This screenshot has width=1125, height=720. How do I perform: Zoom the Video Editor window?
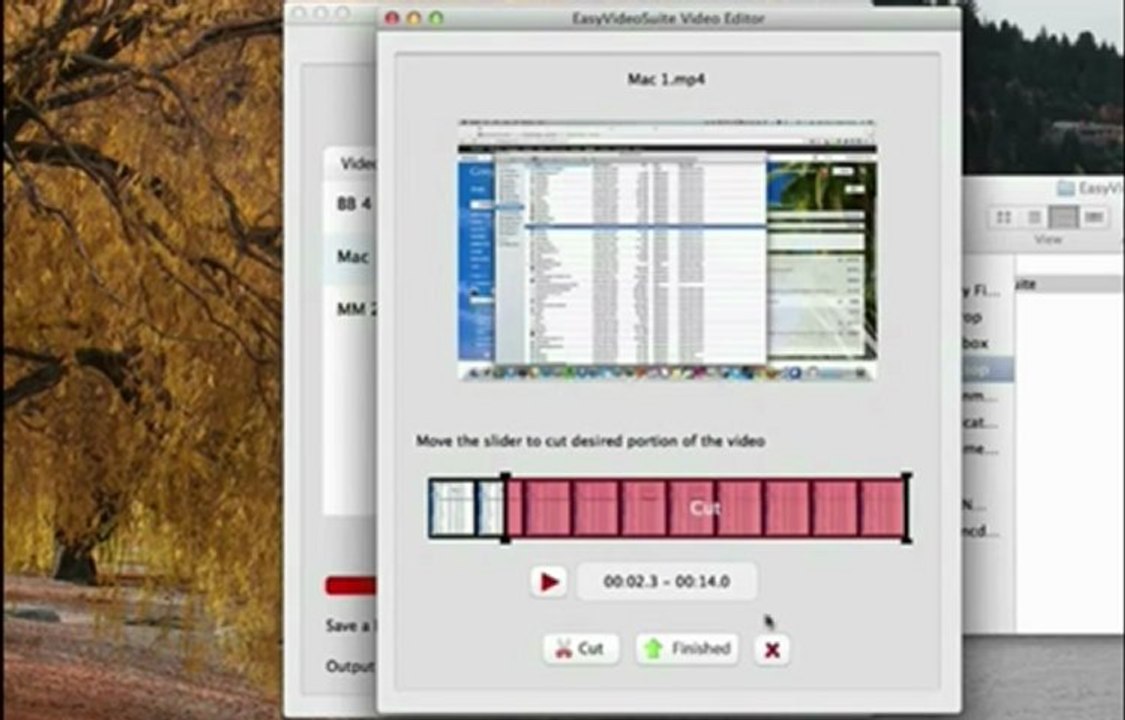pyautogui.click(x=436, y=18)
